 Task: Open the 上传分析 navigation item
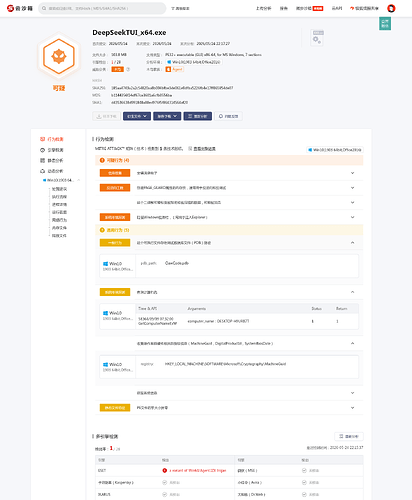tap(263, 8)
